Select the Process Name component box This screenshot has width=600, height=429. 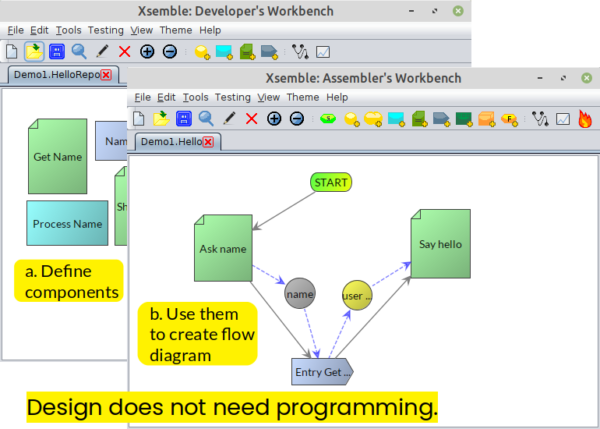click(x=67, y=224)
